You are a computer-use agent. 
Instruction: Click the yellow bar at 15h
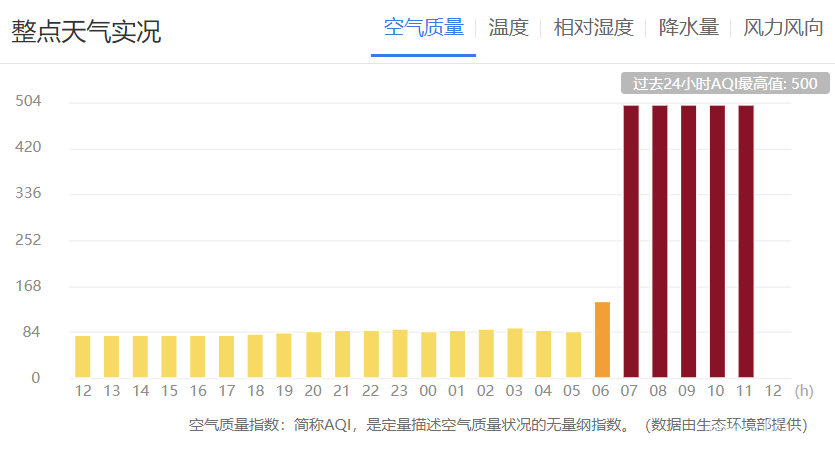(169, 357)
